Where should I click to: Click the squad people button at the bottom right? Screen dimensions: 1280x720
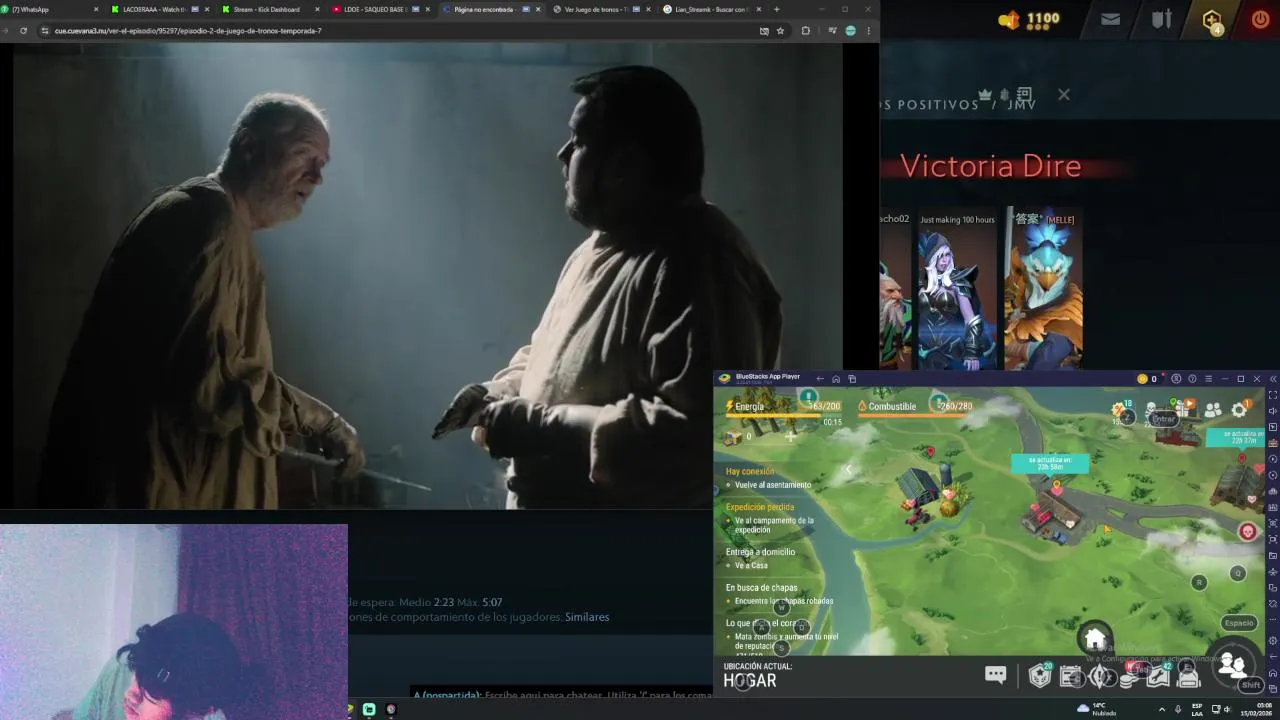(1233, 665)
